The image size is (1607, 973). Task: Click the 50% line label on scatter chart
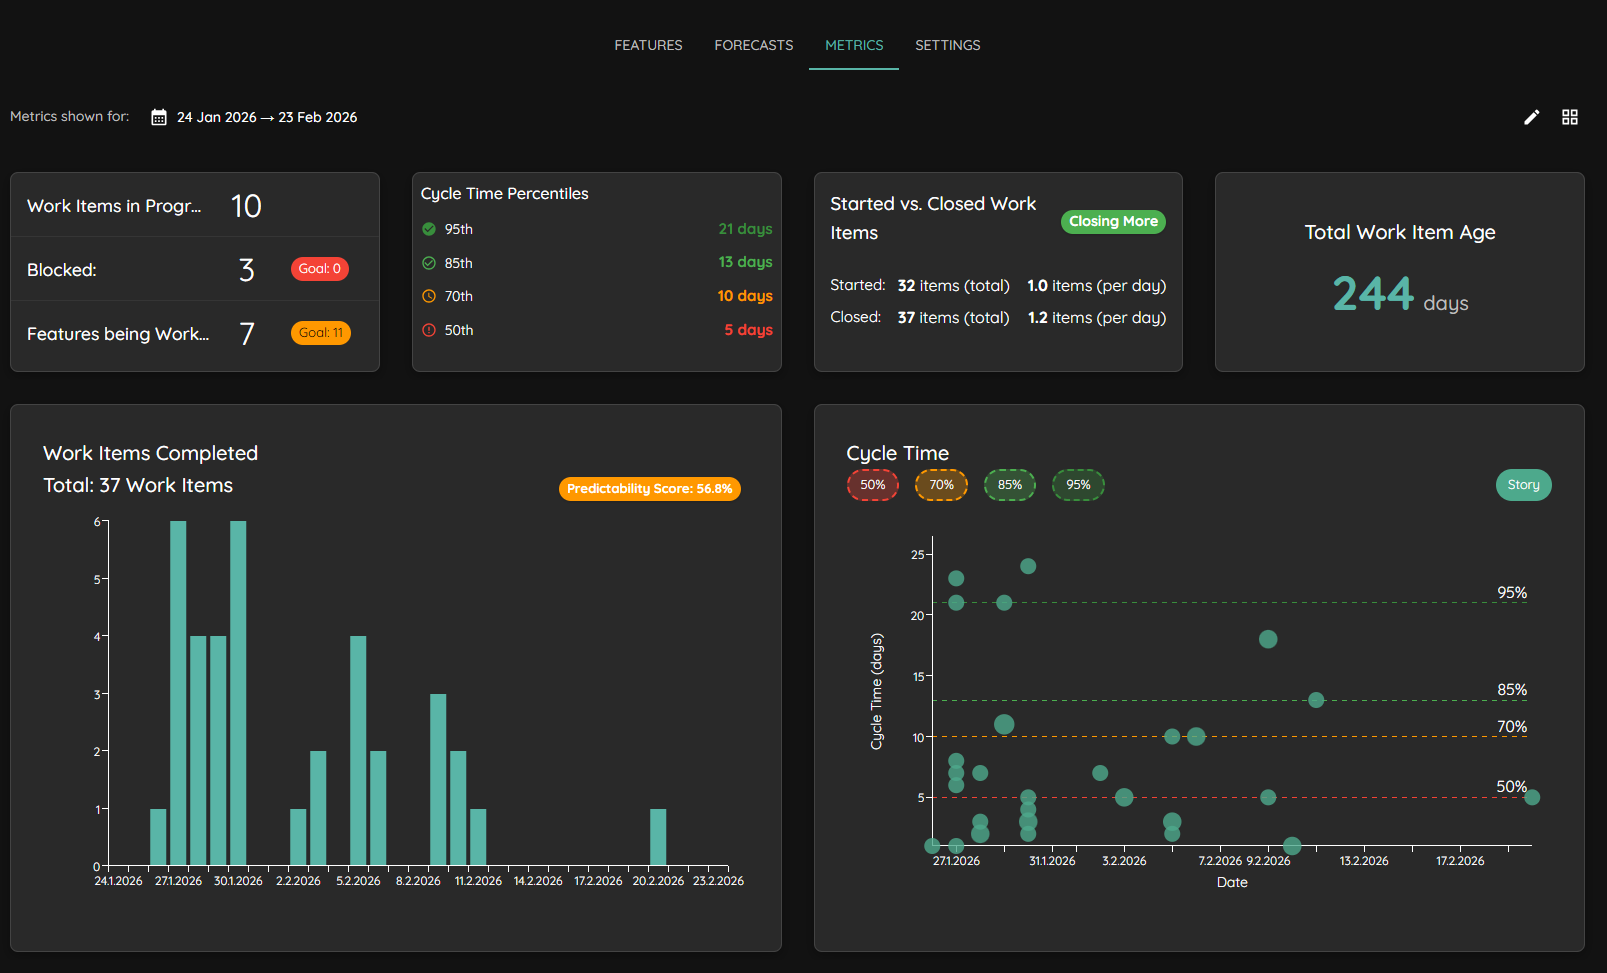click(x=1511, y=787)
